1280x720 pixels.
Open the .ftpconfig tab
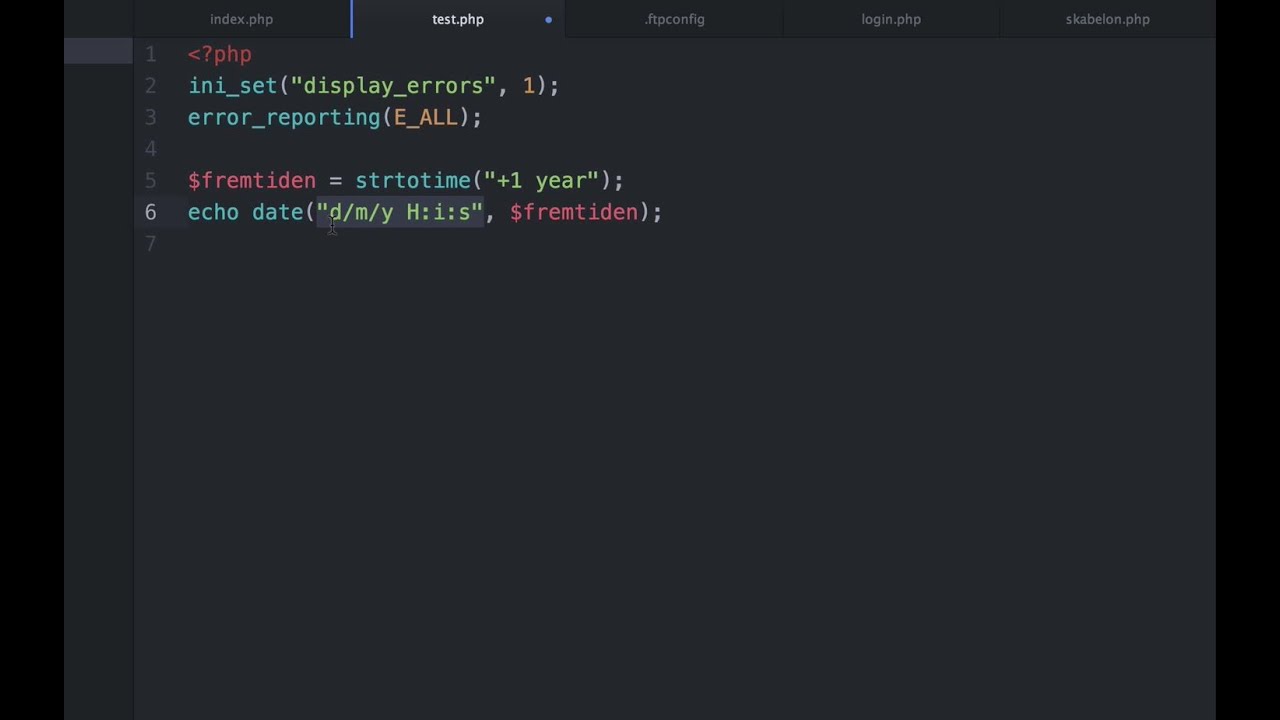674,19
